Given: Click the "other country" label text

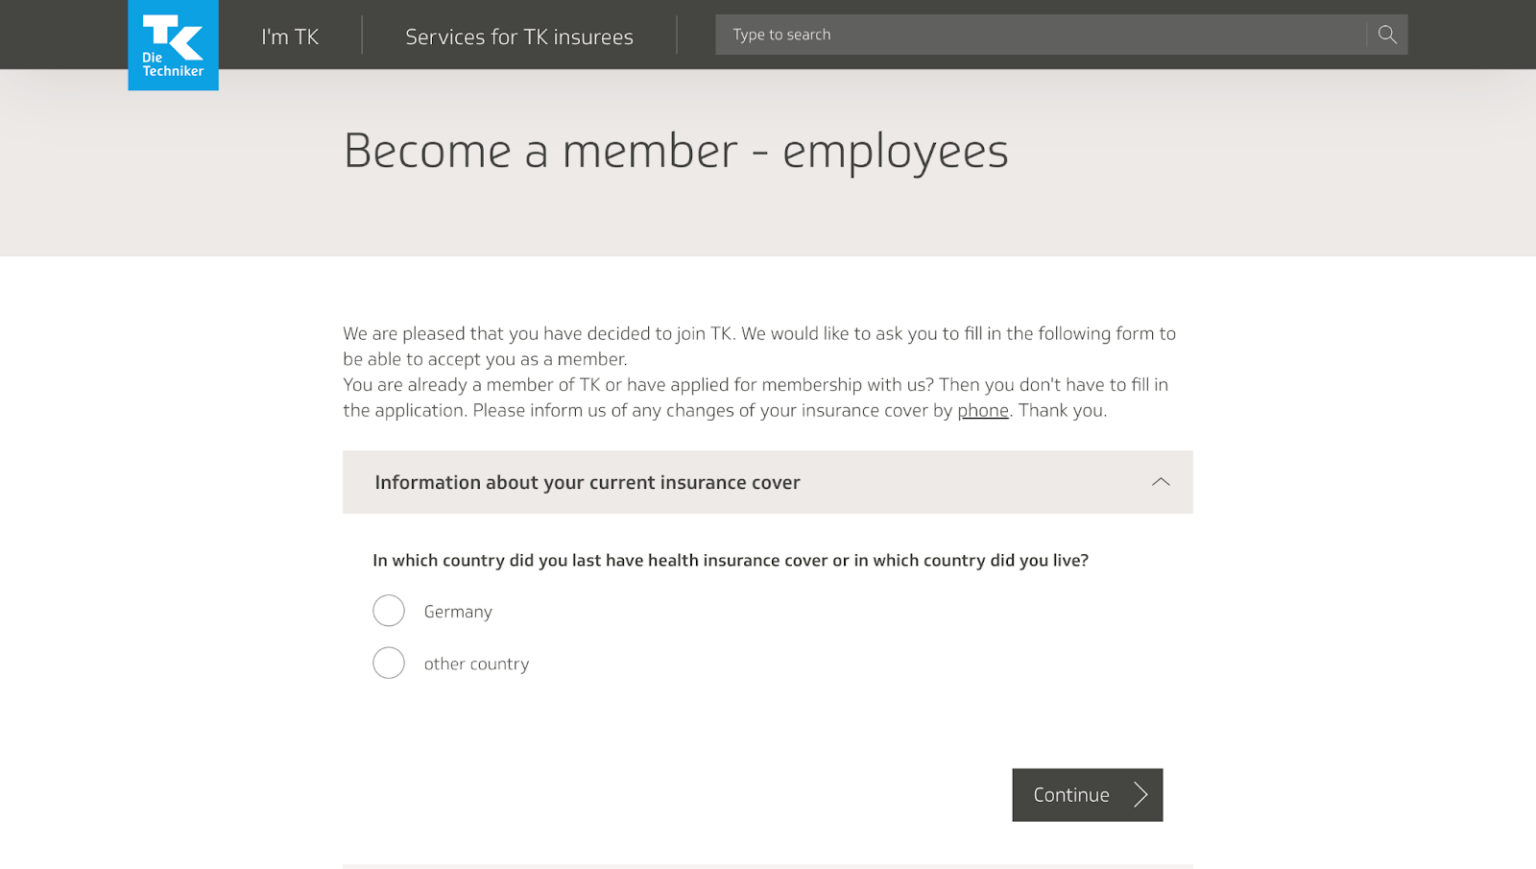Looking at the screenshot, I should 476,663.
